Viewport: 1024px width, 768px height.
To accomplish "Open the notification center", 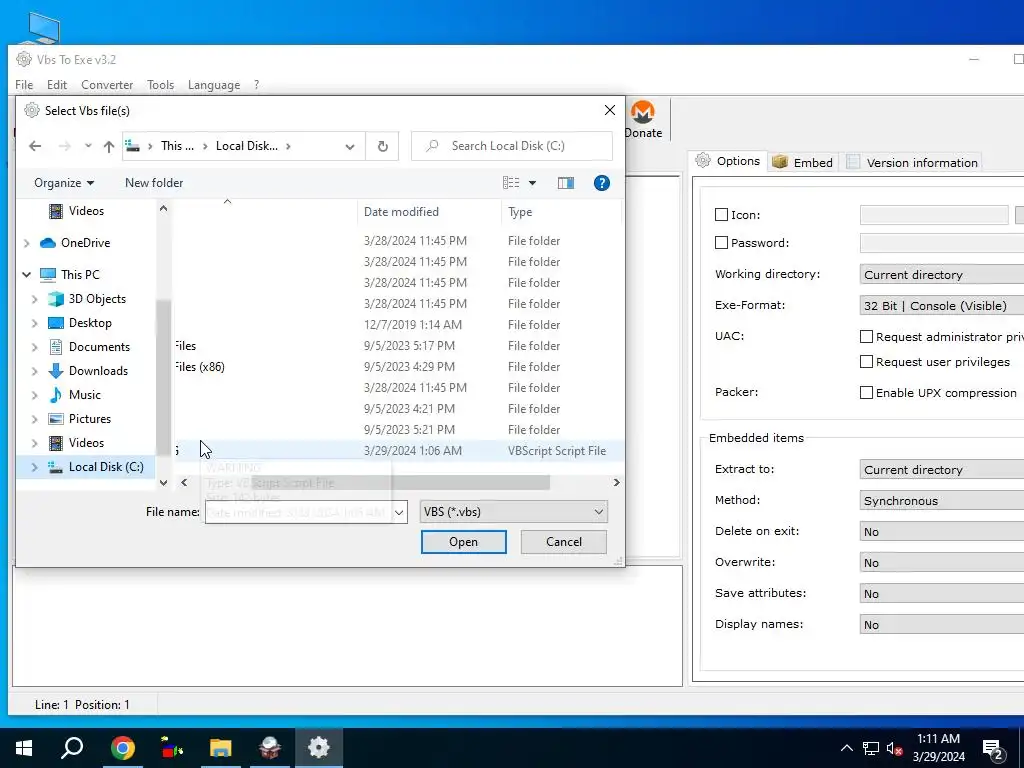I will [993, 749].
